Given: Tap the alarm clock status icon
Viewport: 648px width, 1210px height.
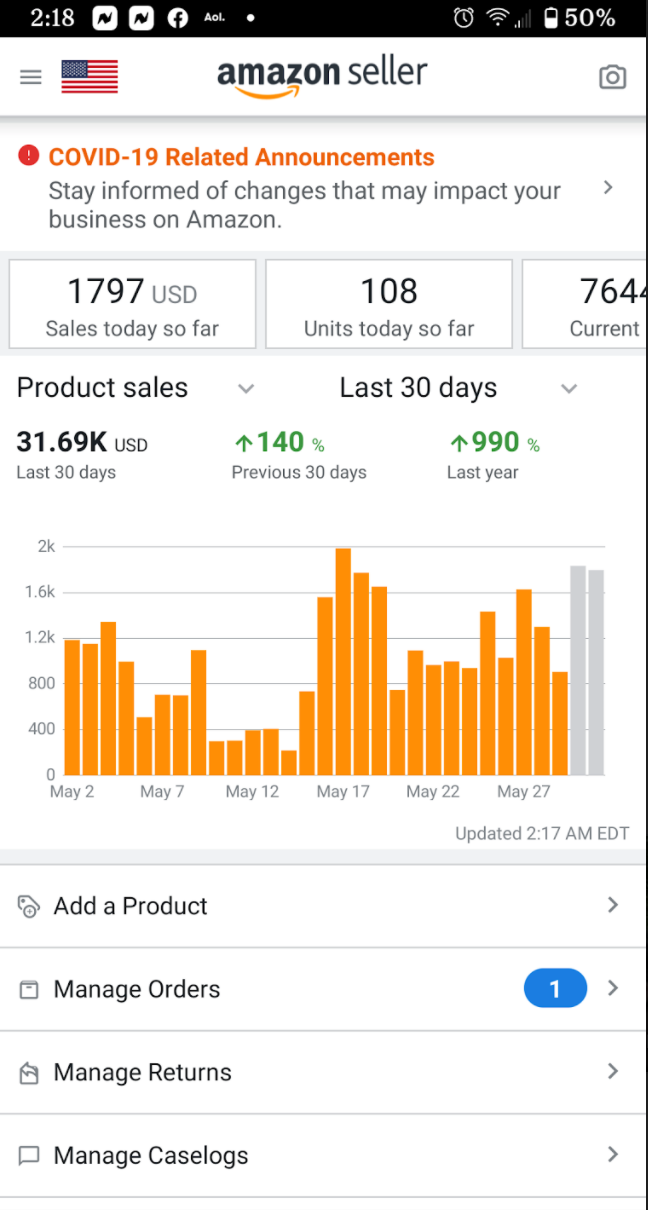Looking at the screenshot, I should (x=463, y=18).
